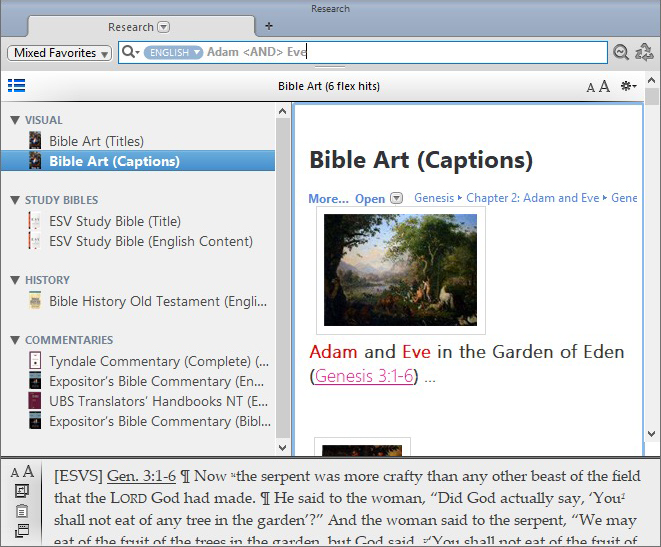
Task: Open the dropdown arrow next to Open
Action: click(x=396, y=198)
